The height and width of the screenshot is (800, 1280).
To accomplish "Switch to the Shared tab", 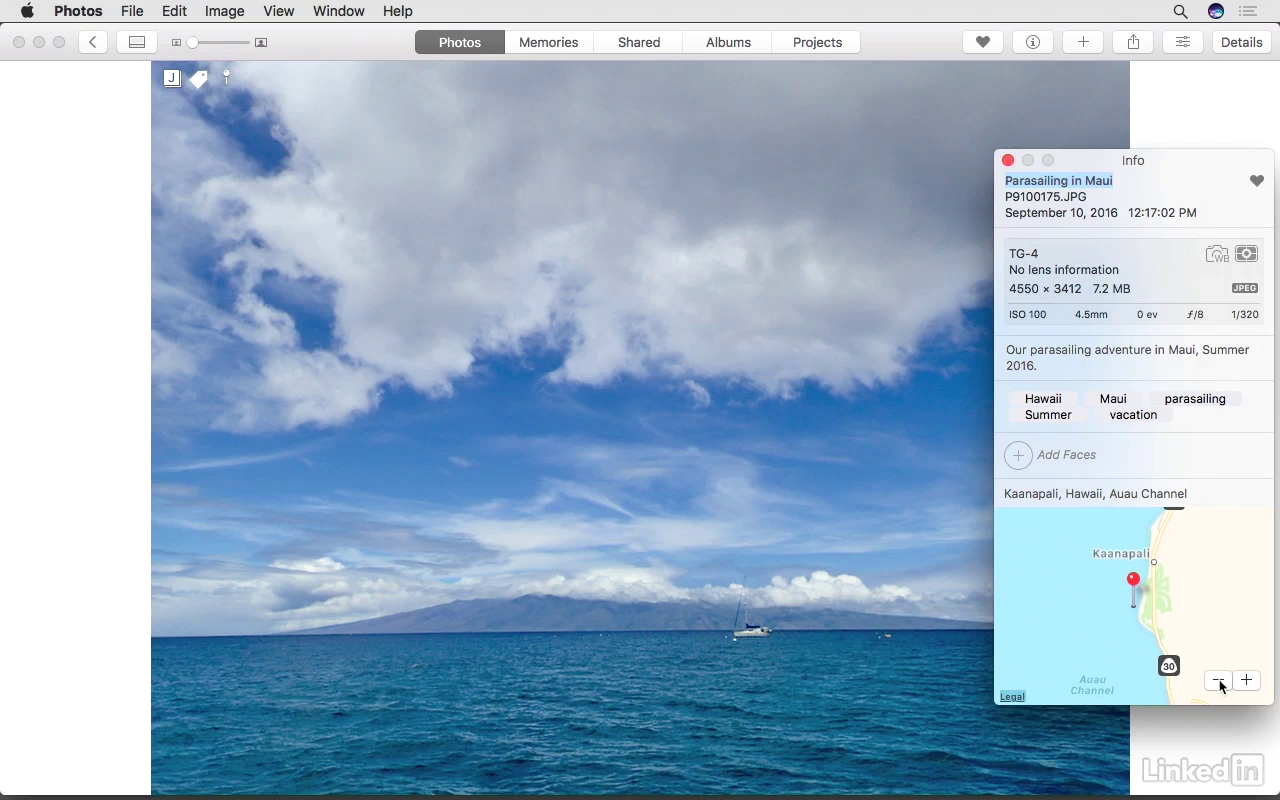I will (638, 42).
